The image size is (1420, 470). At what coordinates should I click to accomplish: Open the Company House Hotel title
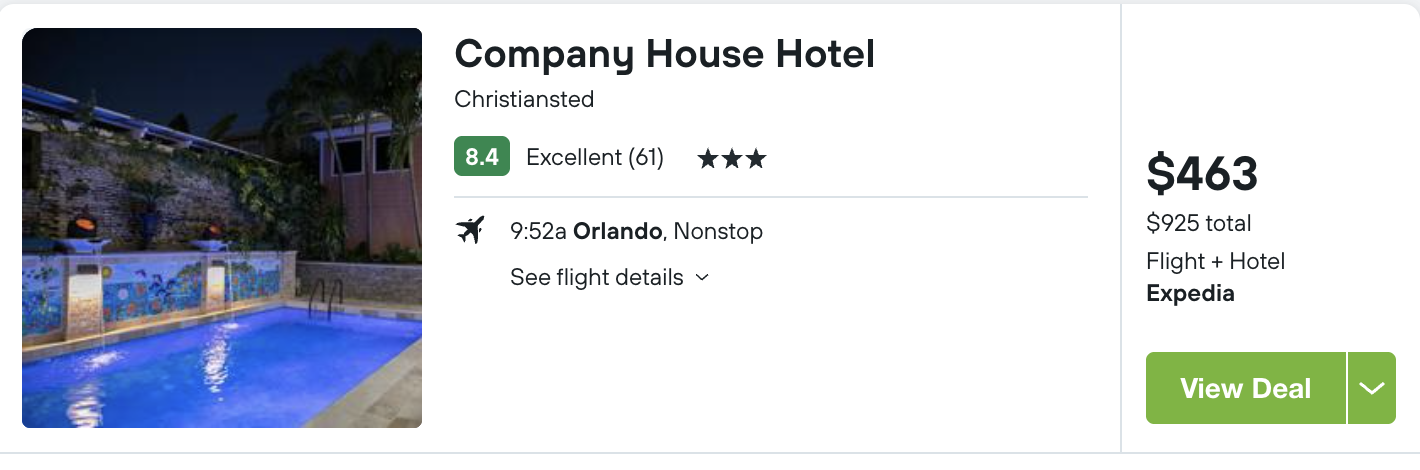tap(665, 54)
